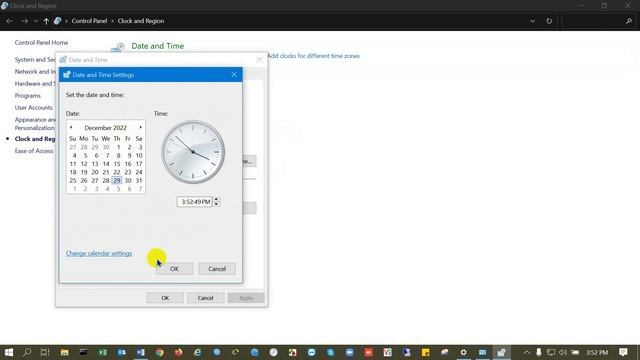Go to next month in calendar
Screen dimensions: 640x360
pos(140,127)
